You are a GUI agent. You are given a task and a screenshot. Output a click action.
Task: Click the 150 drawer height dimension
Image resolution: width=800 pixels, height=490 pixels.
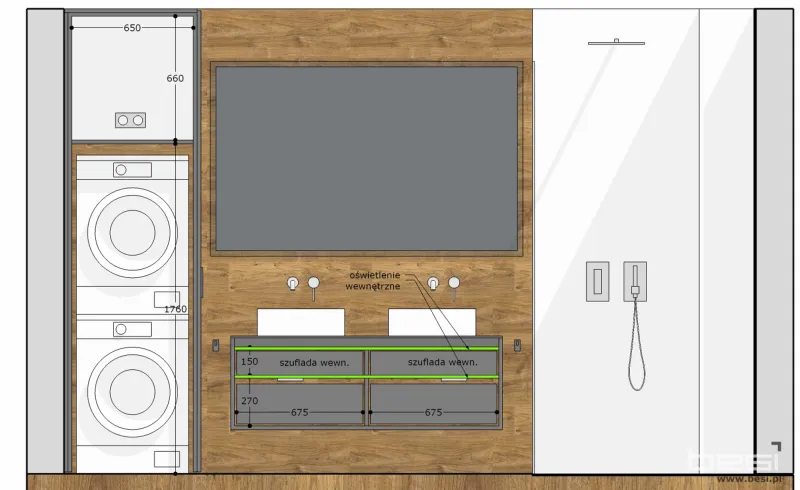click(x=249, y=361)
